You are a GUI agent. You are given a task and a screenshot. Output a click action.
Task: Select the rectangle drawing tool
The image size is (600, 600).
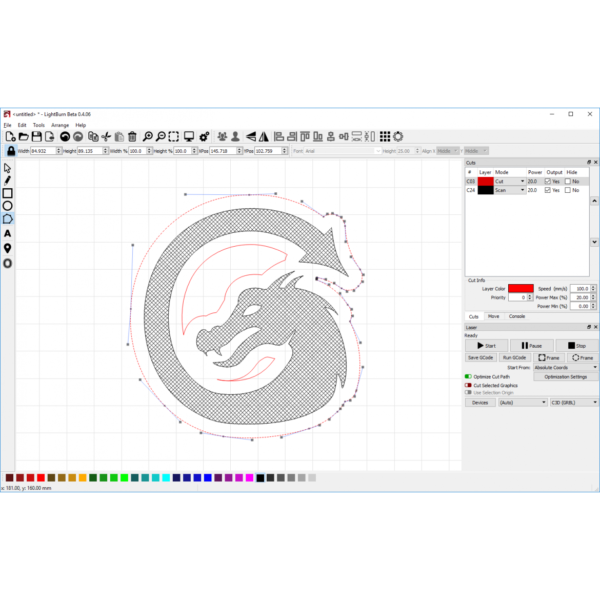coord(8,193)
